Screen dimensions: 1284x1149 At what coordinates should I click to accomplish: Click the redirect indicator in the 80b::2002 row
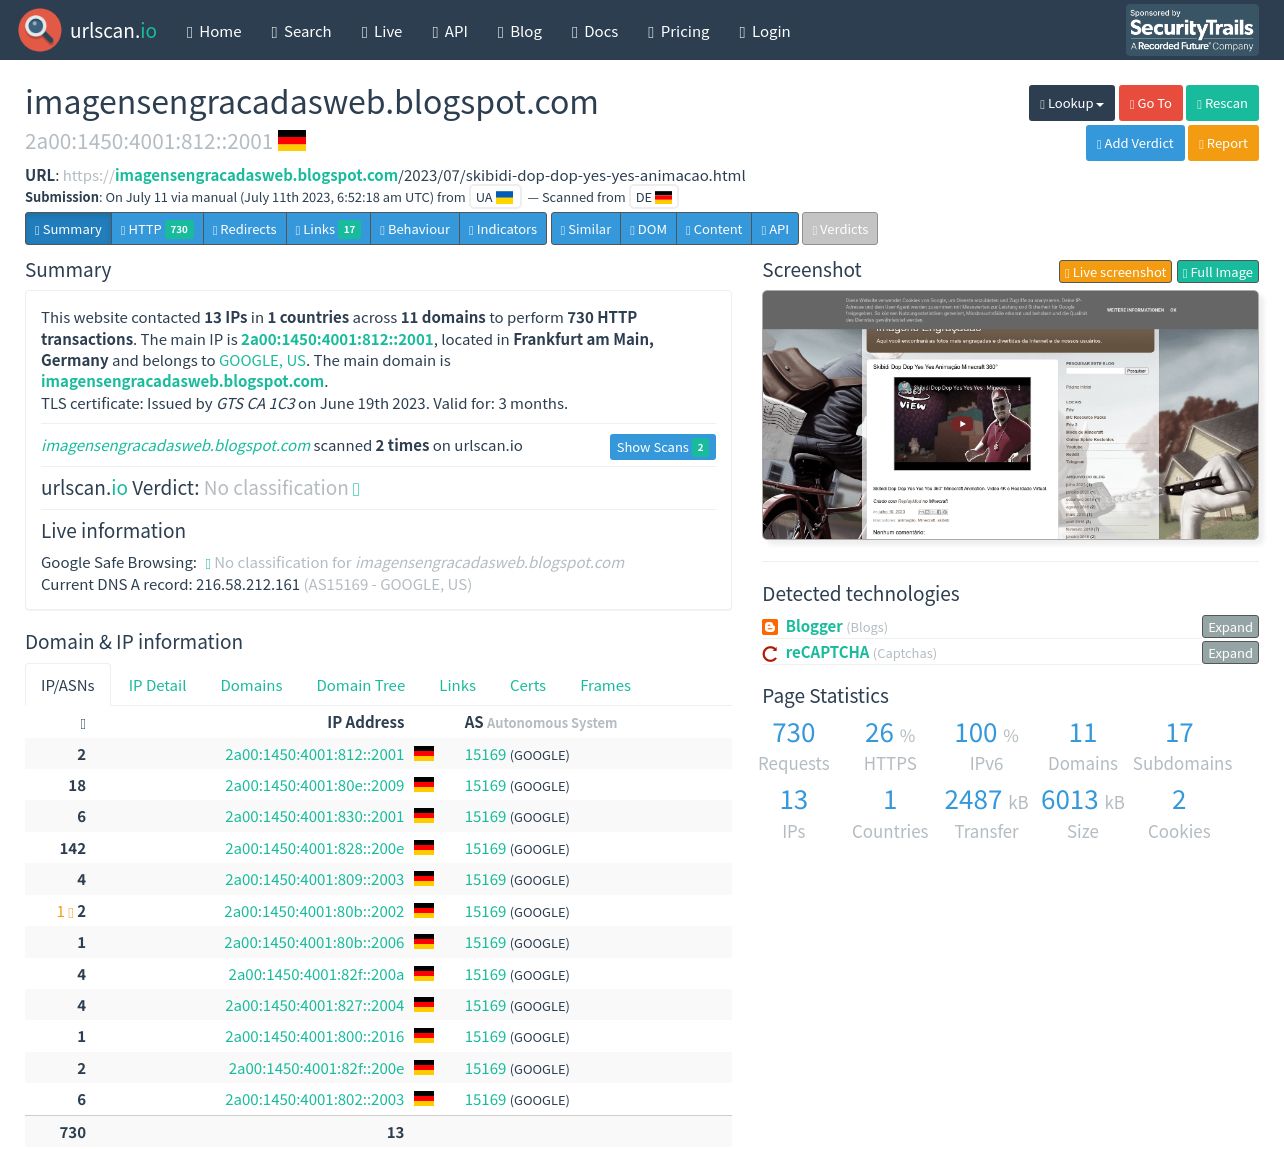65,911
